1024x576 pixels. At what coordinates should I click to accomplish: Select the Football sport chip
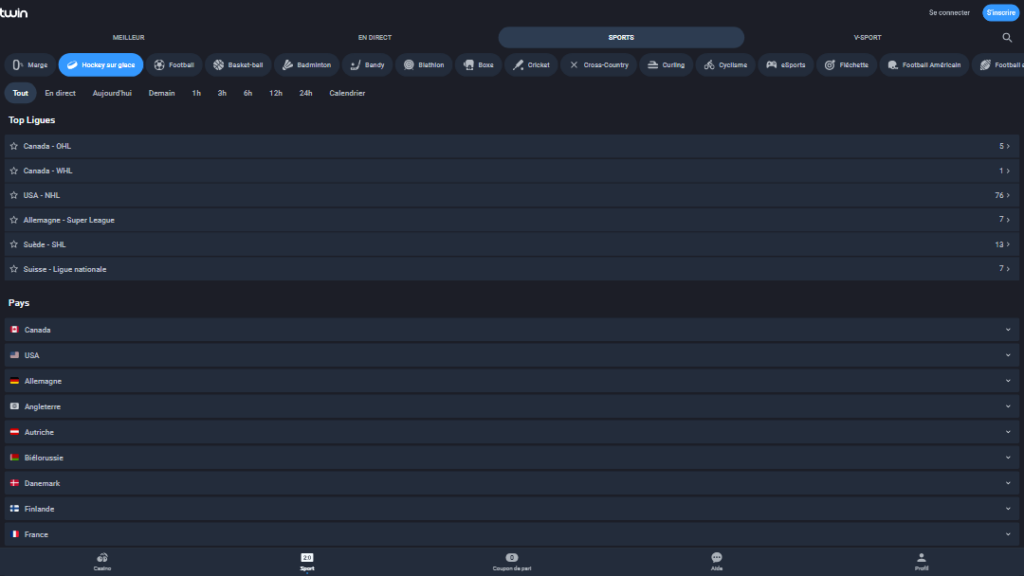tap(174, 65)
